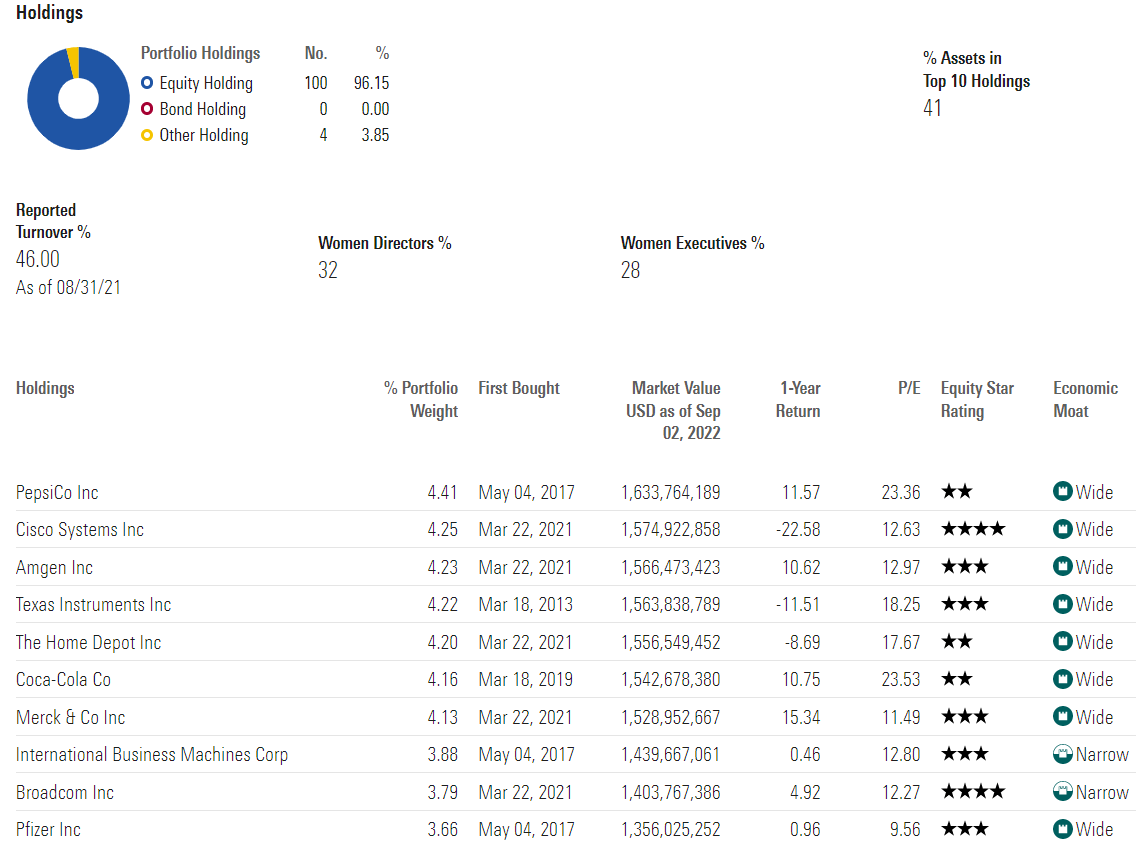Click Pfizer P/E value 9.56
This screenshot has height=846, width=1136.
pos(906,829)
